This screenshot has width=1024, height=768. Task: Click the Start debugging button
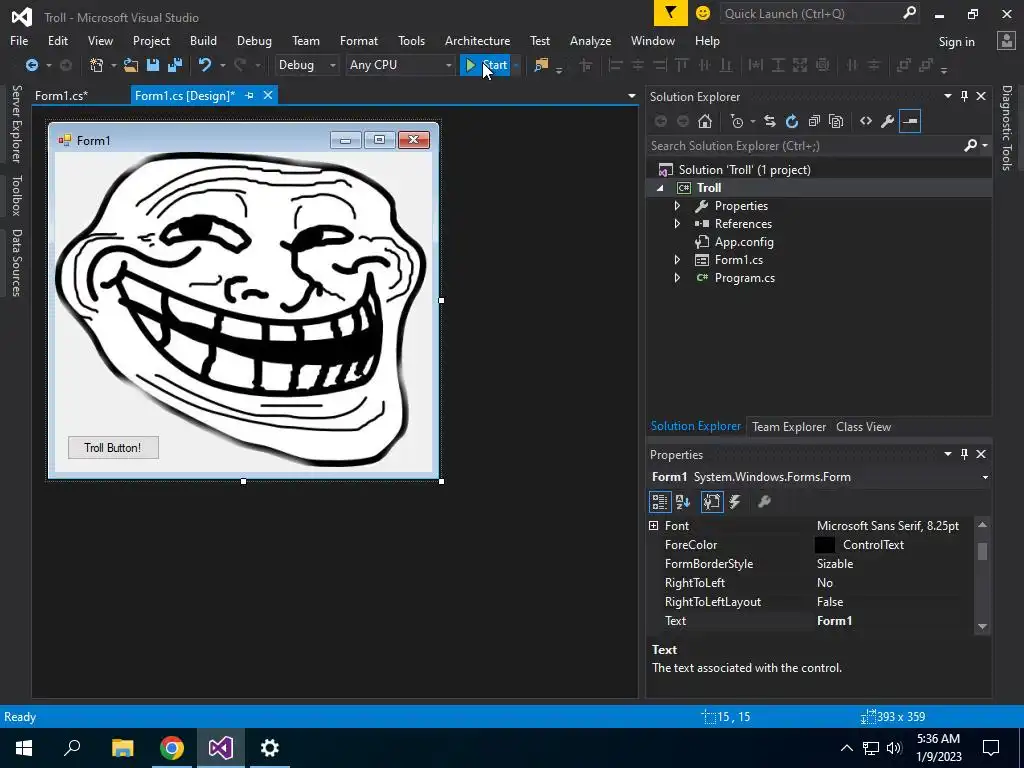click(485, 65)
